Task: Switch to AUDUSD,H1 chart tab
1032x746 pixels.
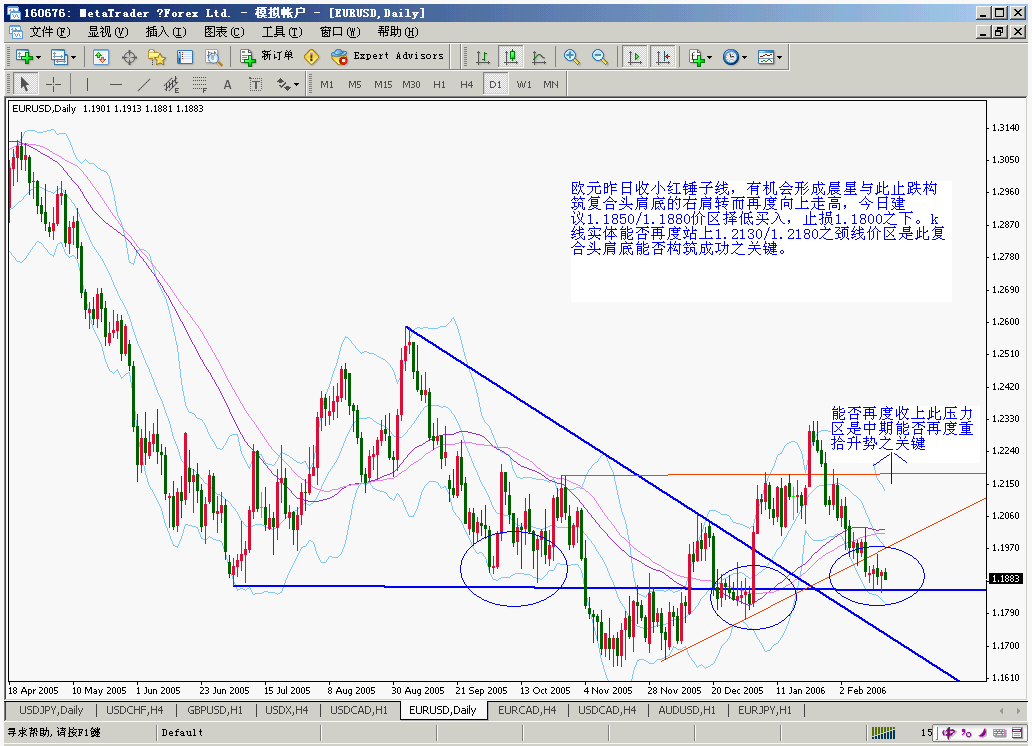Action: tap(687, 710)
